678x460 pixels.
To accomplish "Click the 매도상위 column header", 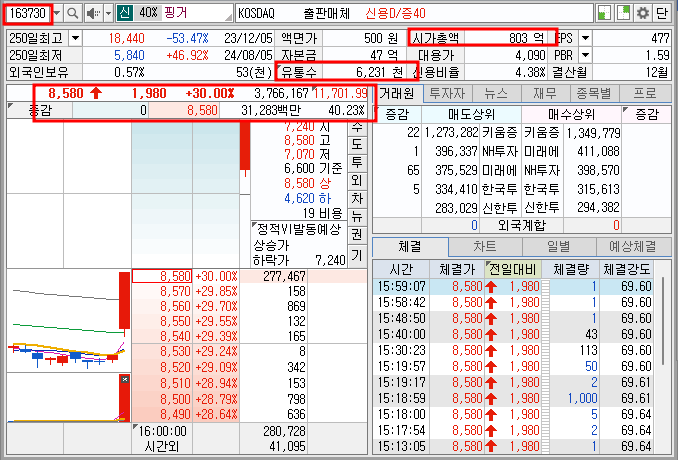I will (471, 115).
